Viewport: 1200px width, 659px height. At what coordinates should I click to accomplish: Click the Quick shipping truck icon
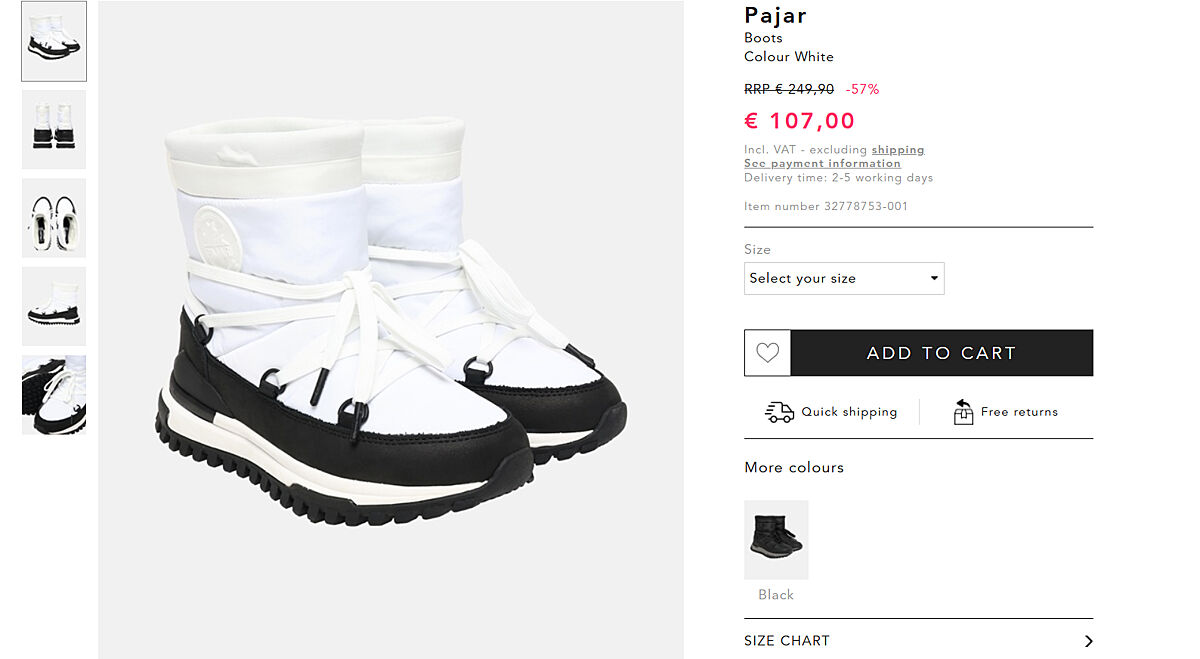(x=779, y=412)
